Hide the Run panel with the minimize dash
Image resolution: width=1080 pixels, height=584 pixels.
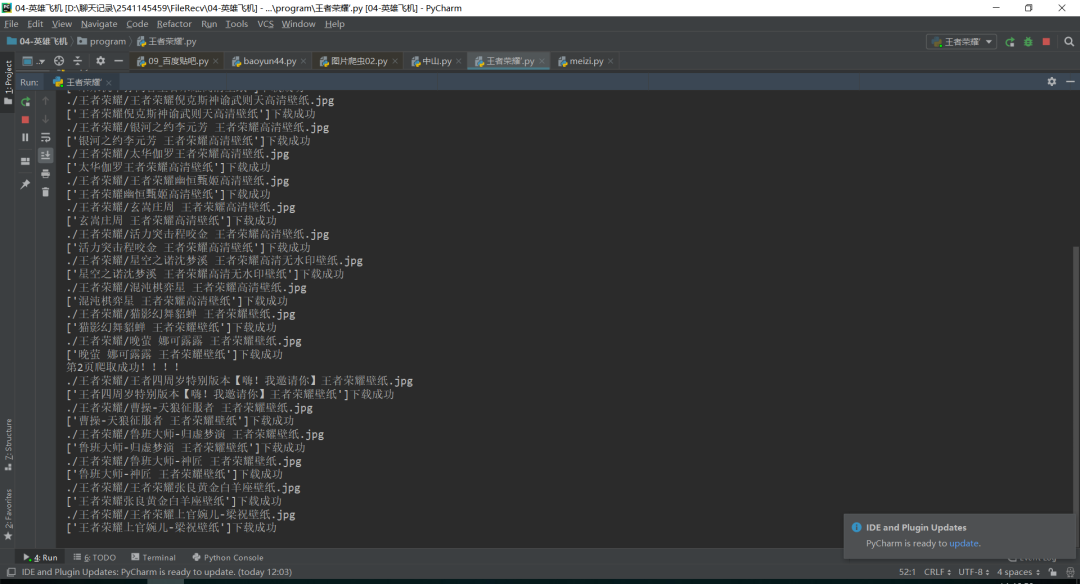pyautogui.click(x=1070, y=81)
